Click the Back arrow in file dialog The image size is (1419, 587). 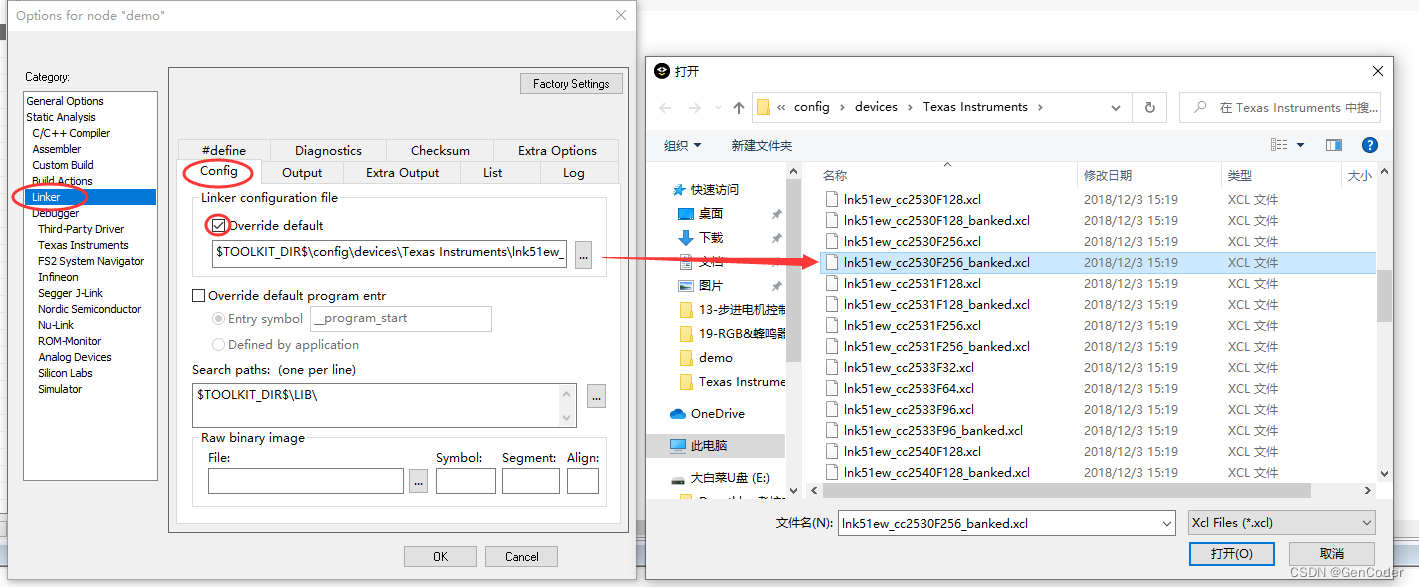pyautogui.click(x=666, y=107)
